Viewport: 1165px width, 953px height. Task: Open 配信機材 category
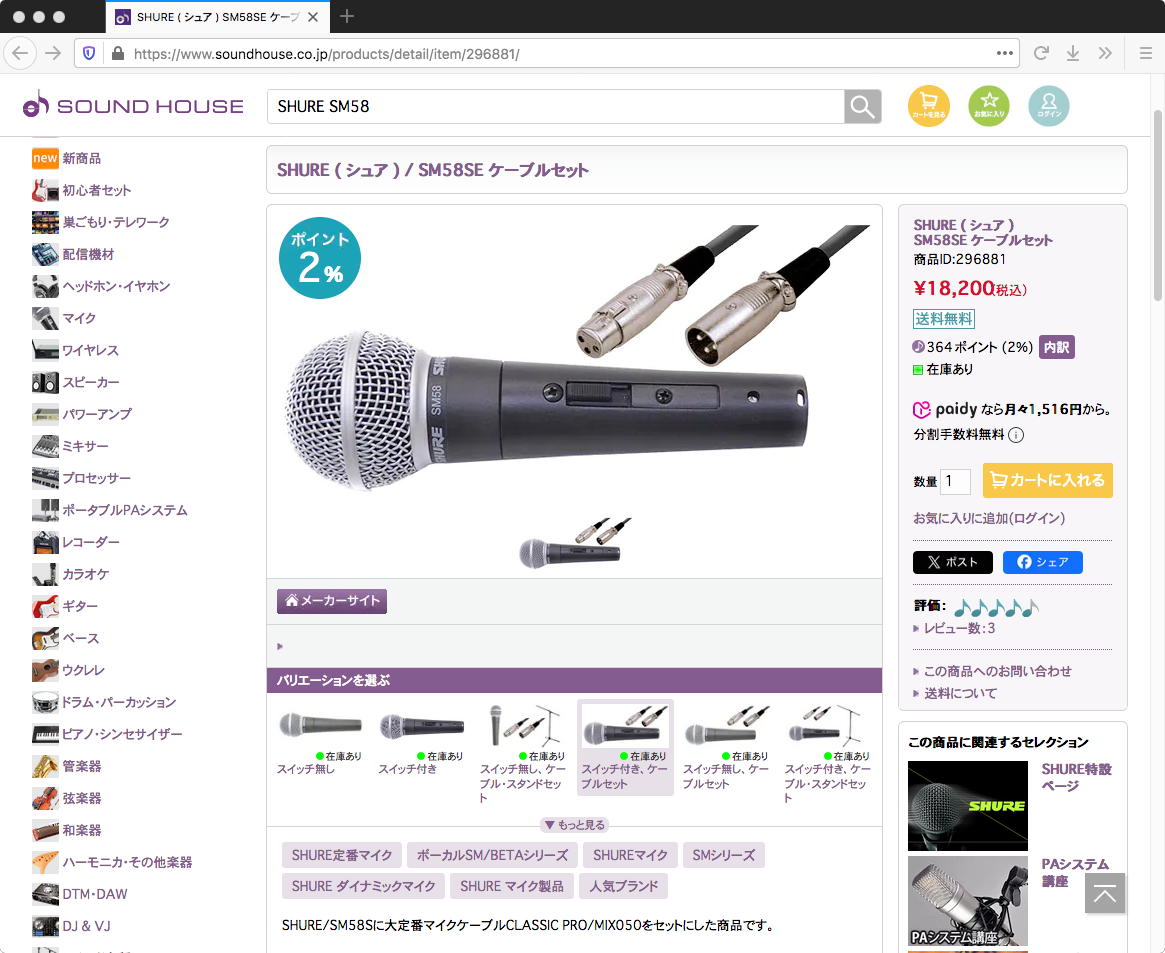click(x=74, y=254)
